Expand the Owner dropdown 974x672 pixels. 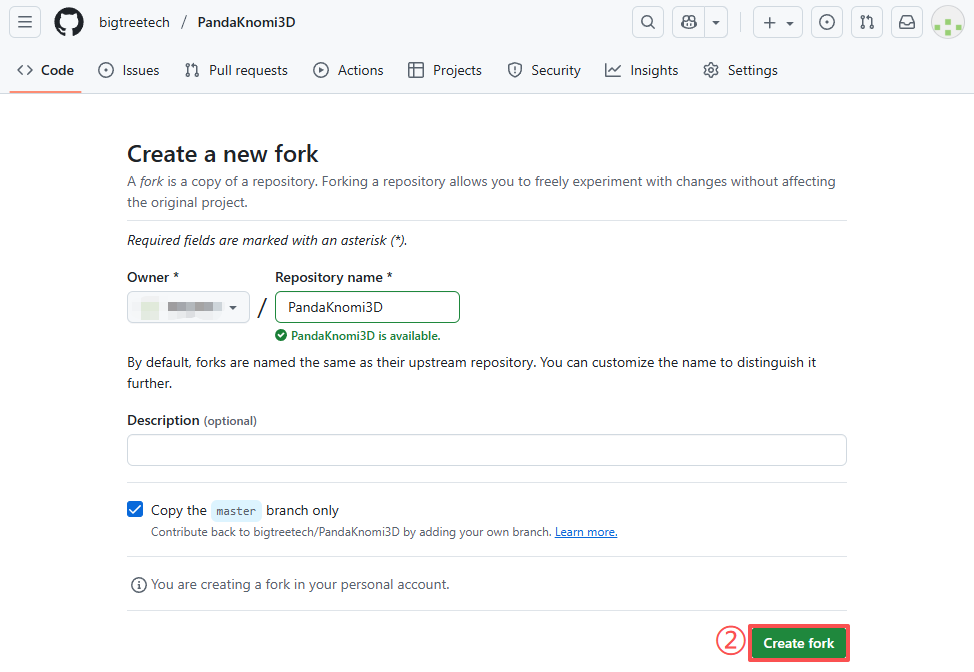tap(188, 307)
